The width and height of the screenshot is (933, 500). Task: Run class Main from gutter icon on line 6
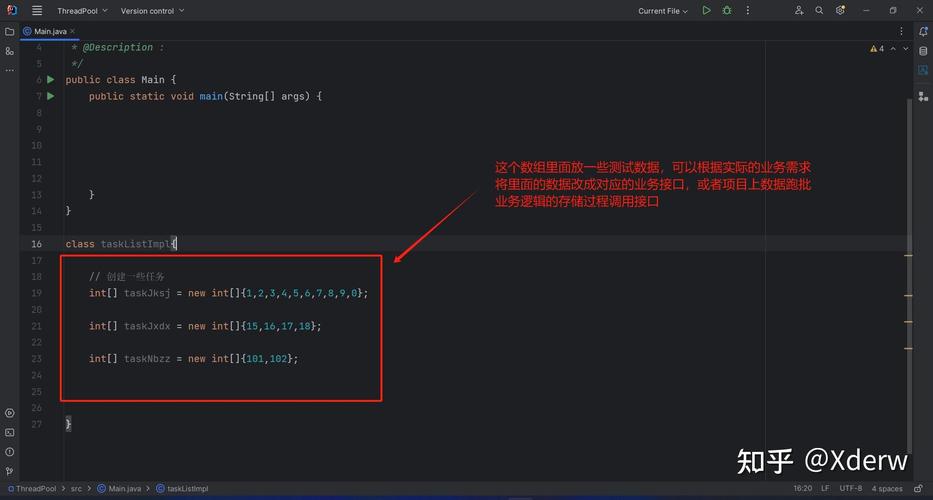pos(51,79)
